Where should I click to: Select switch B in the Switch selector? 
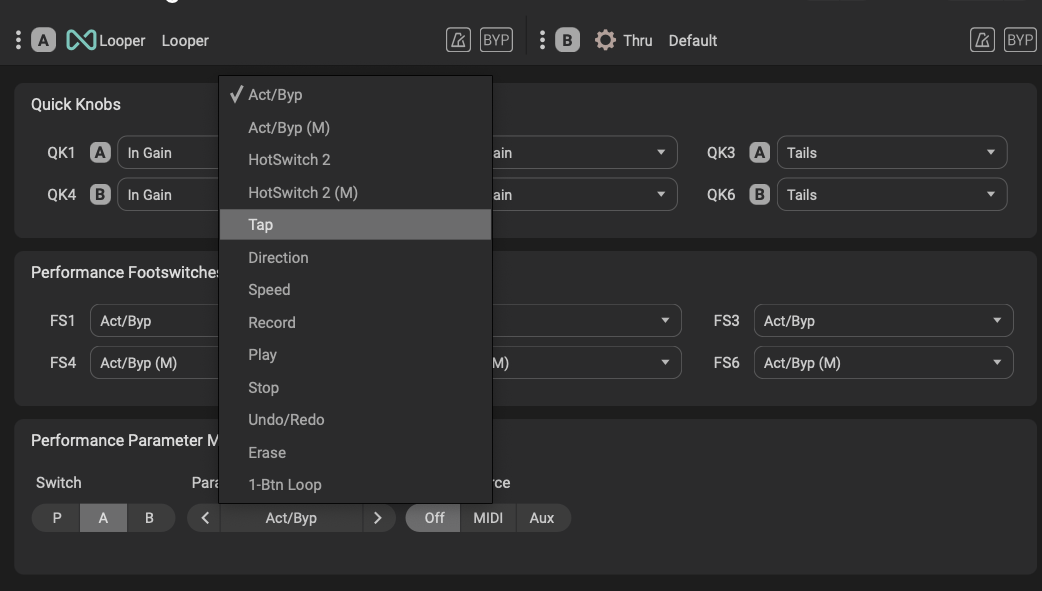150,518
